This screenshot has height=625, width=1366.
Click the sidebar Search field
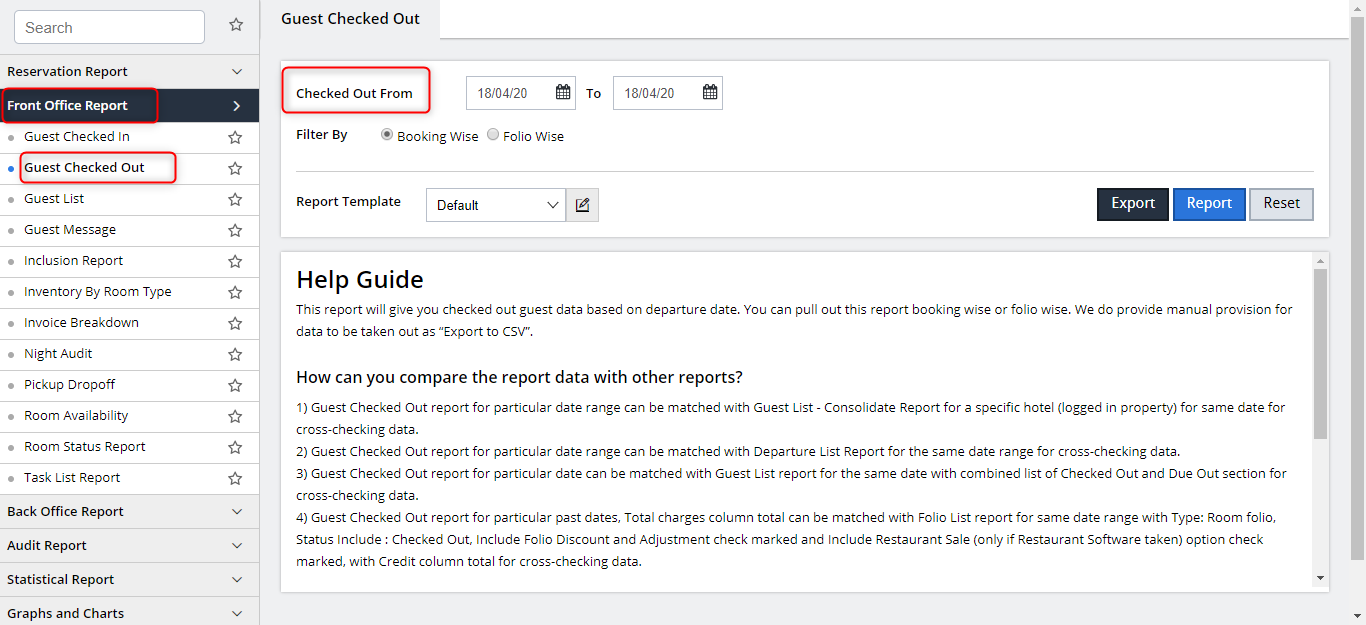[x=109, y=27]
